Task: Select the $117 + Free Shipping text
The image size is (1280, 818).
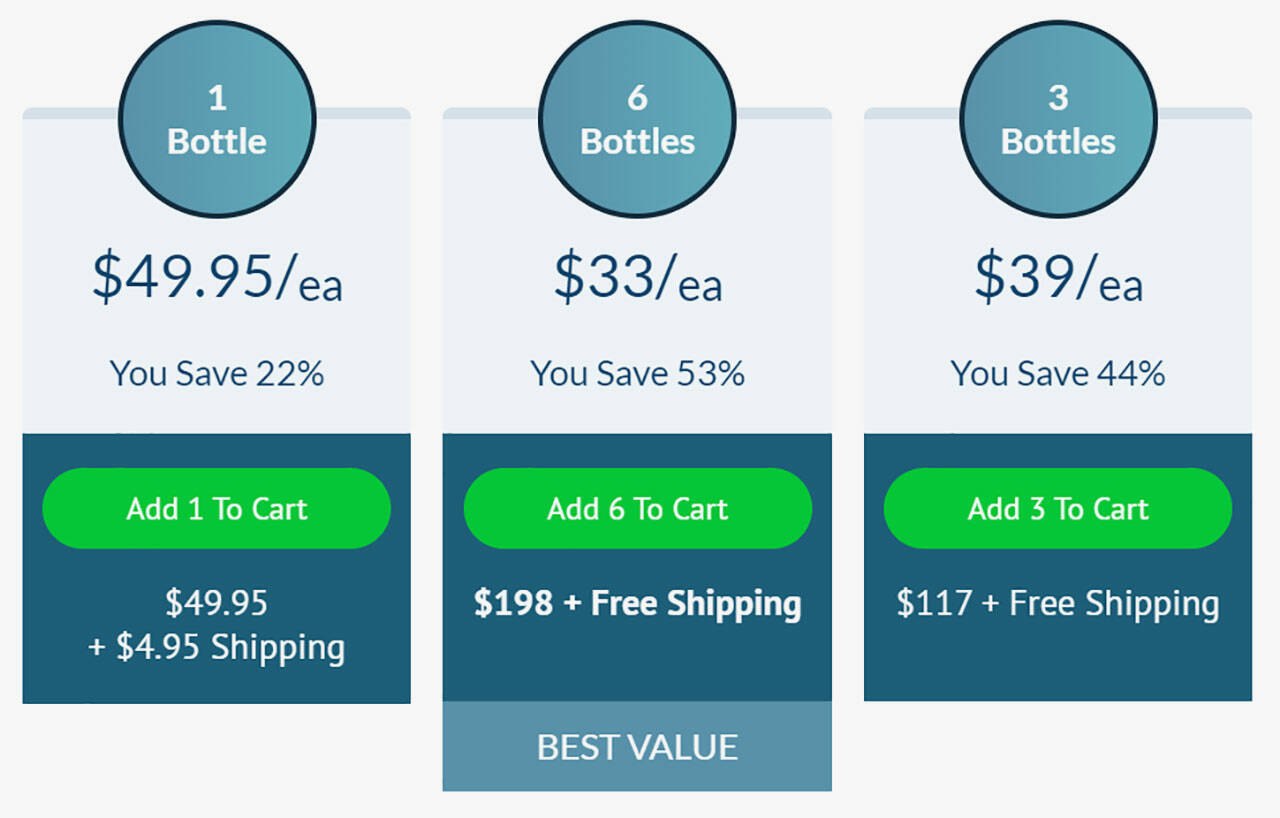Action: (x=1058, y=604)
